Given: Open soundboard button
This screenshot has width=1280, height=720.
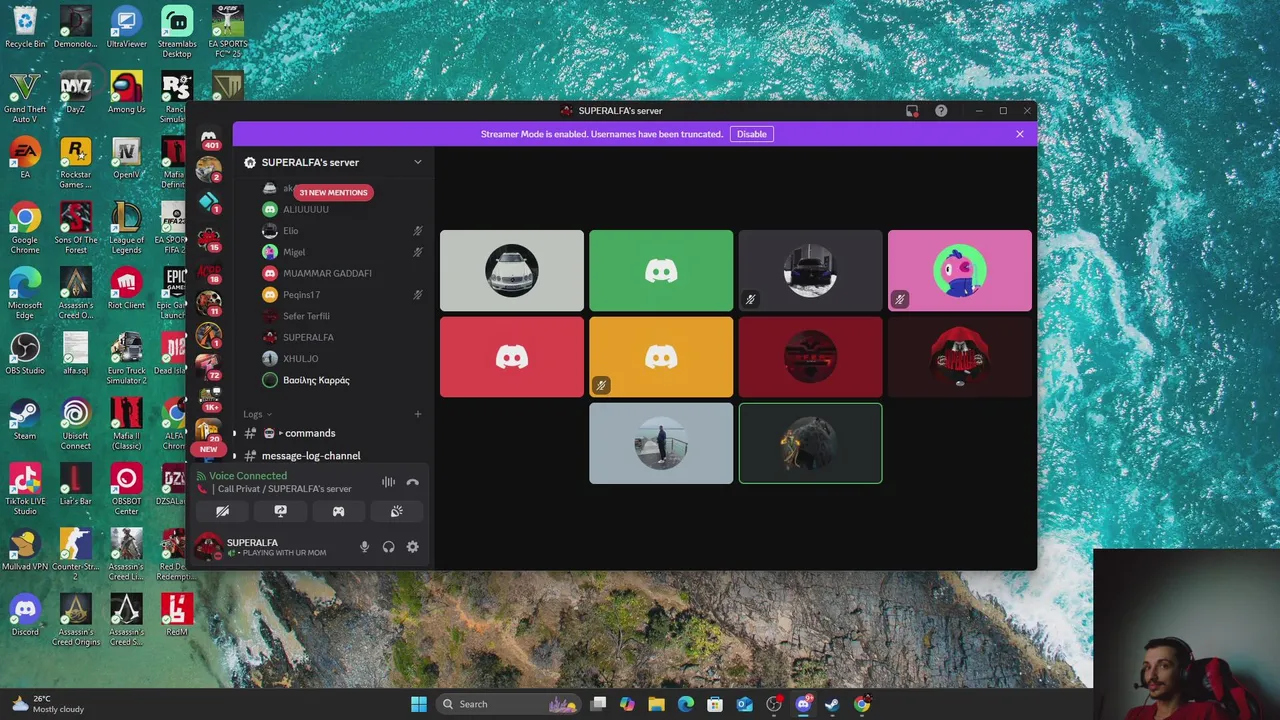Looking at the screenshot, I should tap(396, 511).
